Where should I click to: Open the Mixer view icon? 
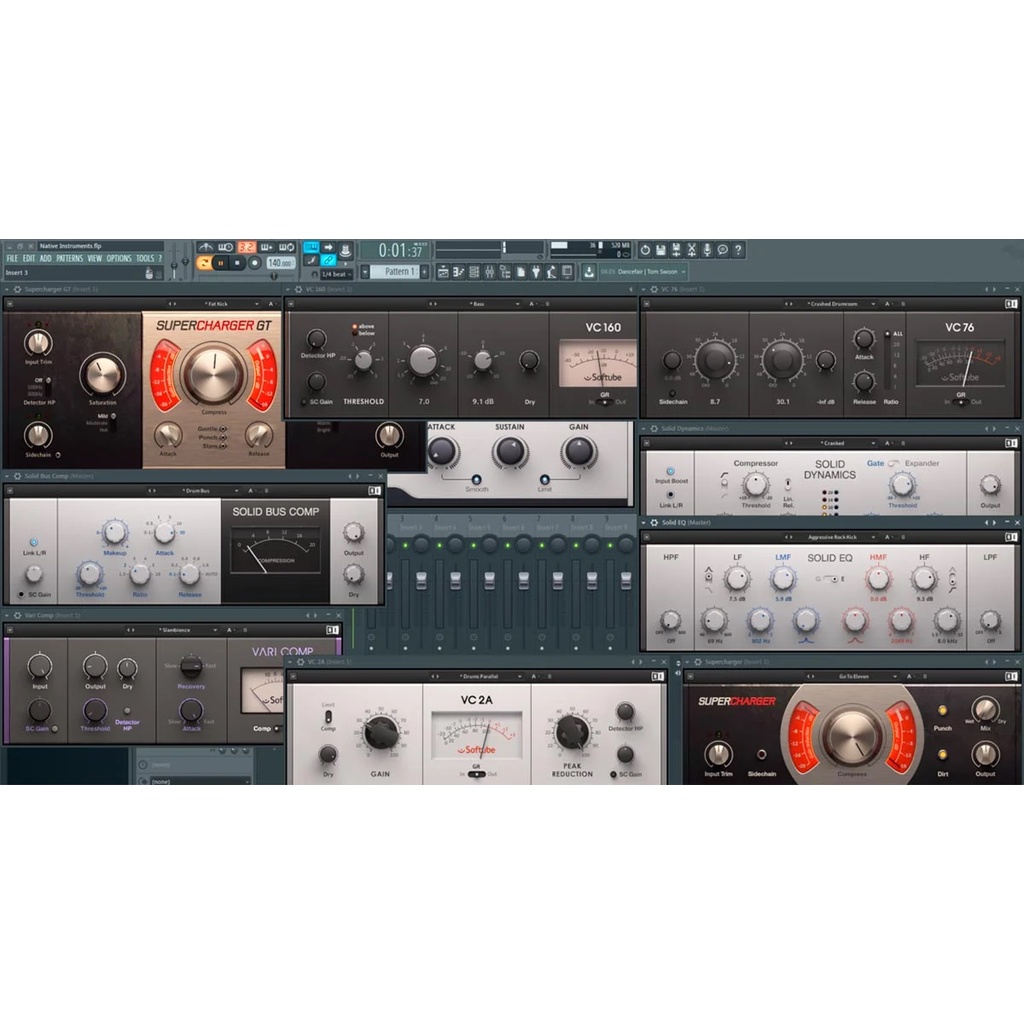coord(490,272)
